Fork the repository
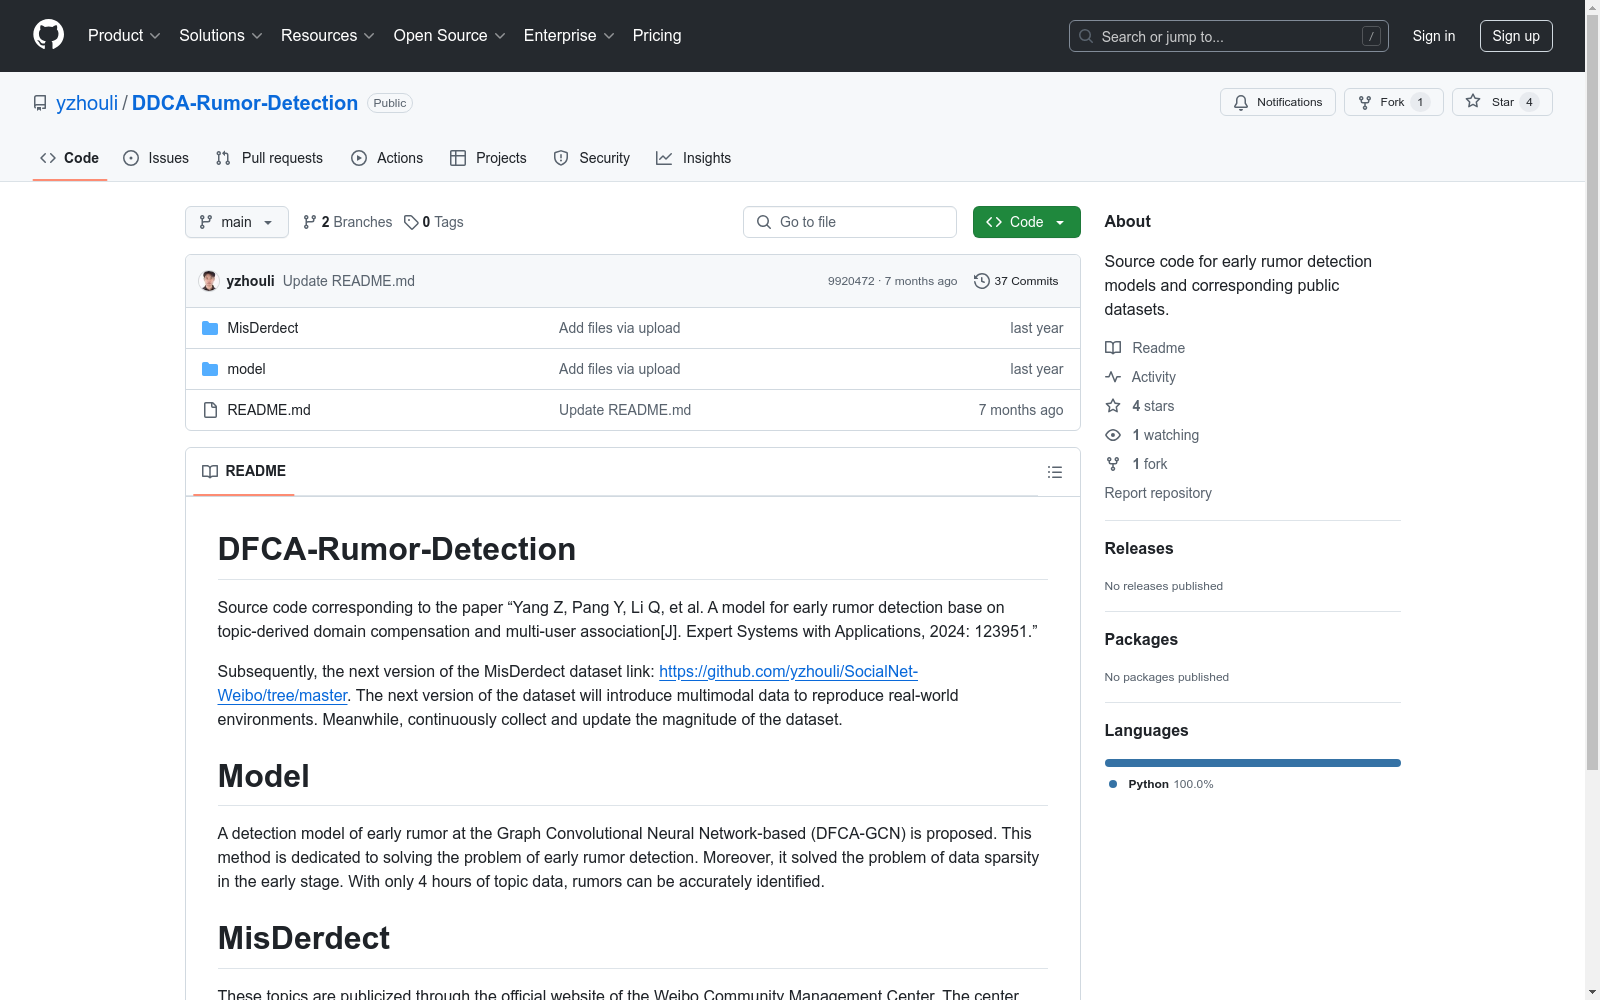 click(x=1393, y=102)
